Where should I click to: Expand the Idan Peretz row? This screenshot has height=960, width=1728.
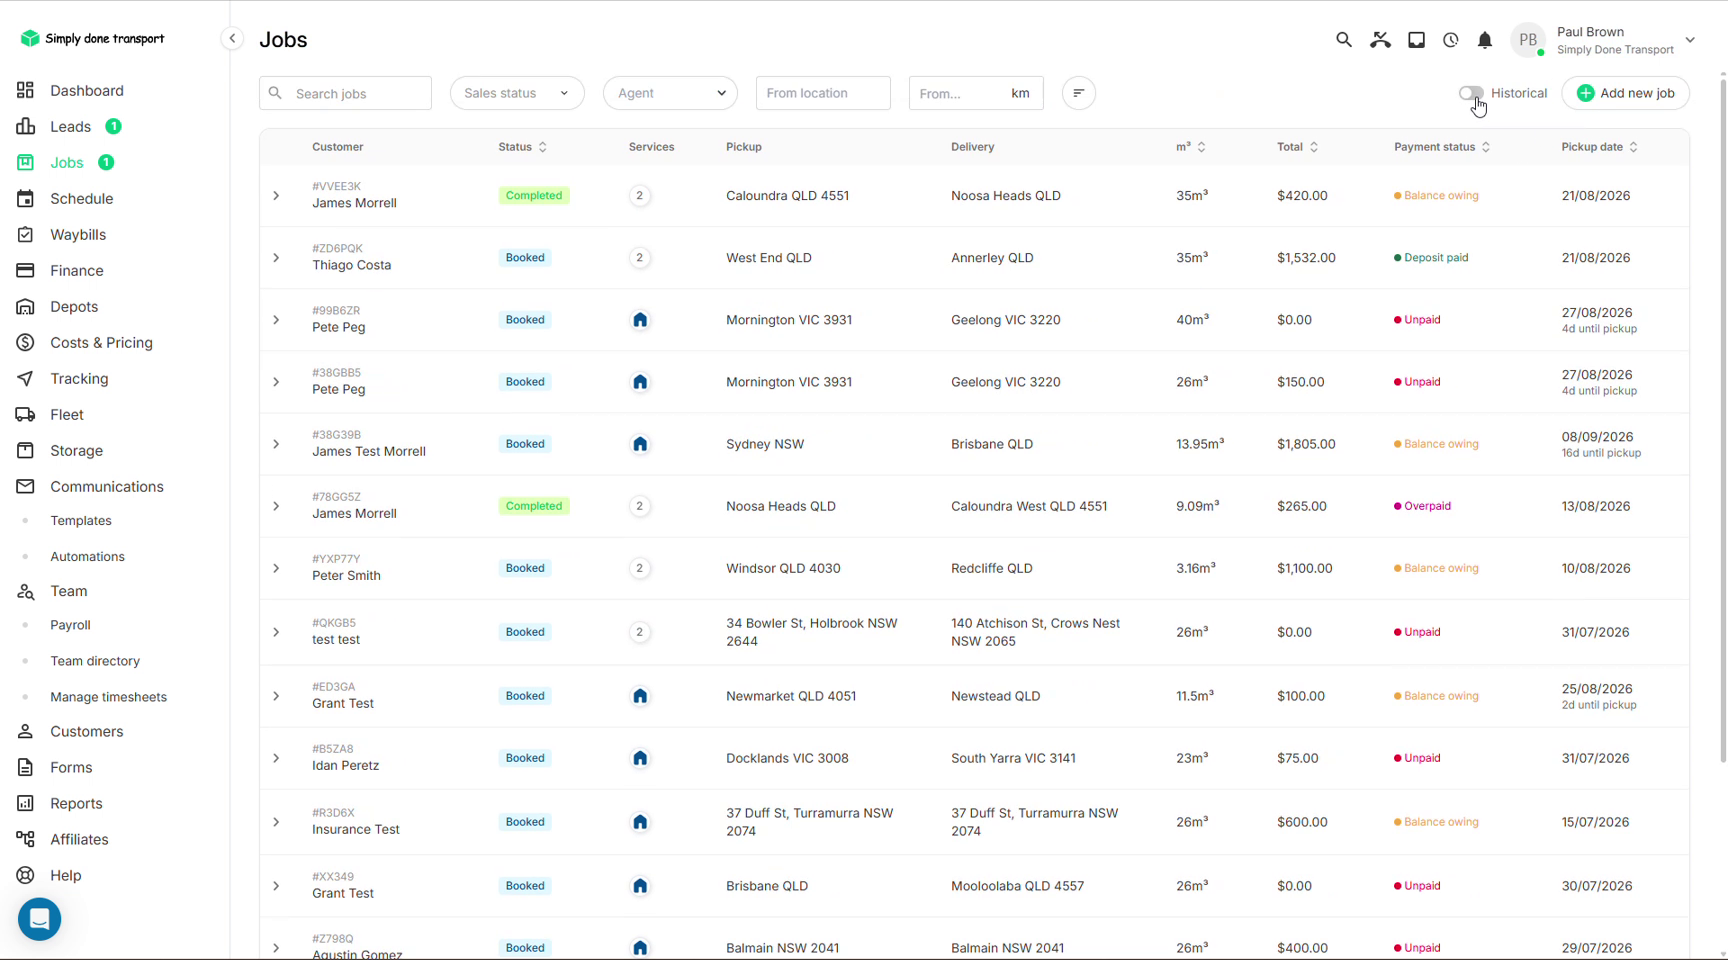[276, 758]
